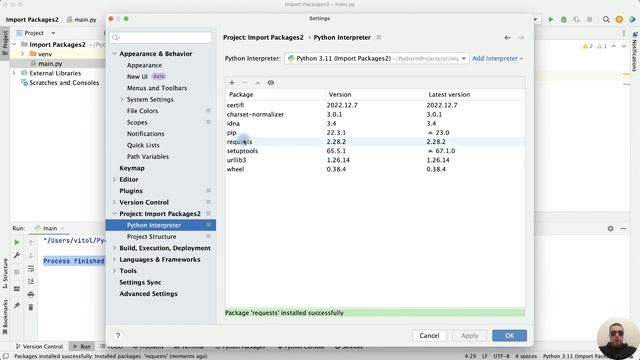Expand the Editor settings section

point(115,179)
